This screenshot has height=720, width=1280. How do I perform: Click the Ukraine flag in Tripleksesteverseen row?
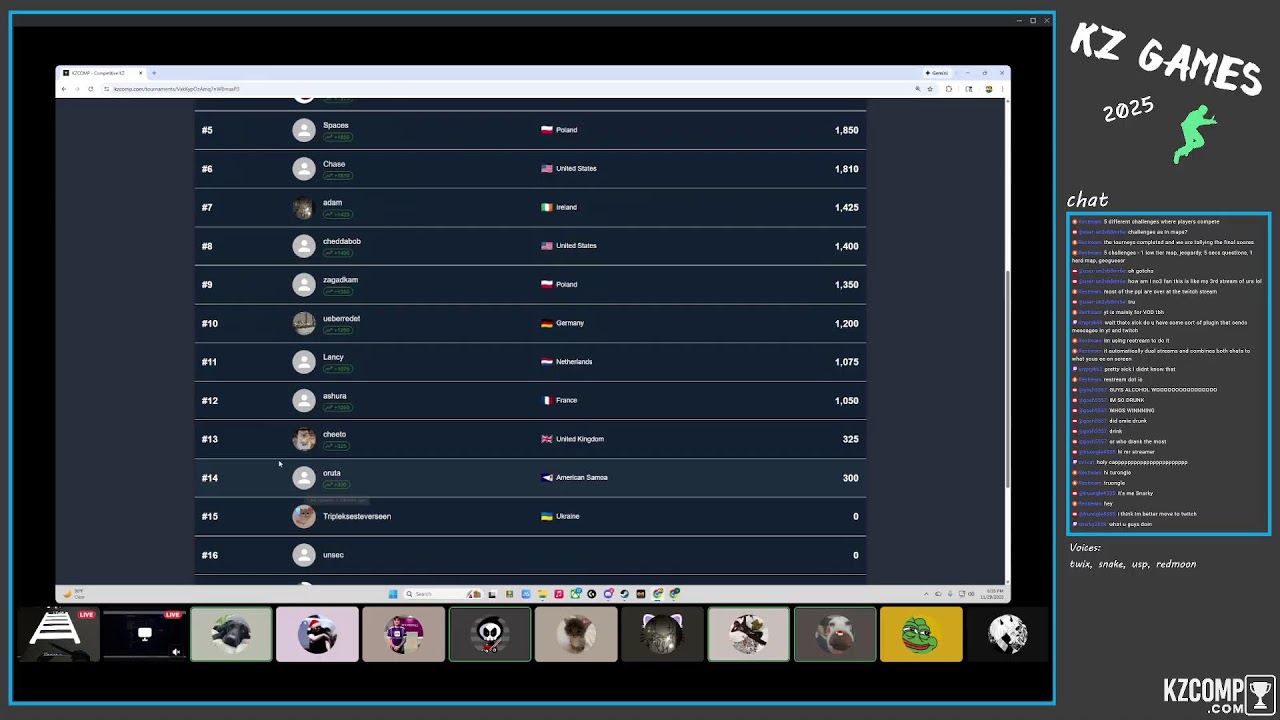pyautogui.click(x=547, y=516)
